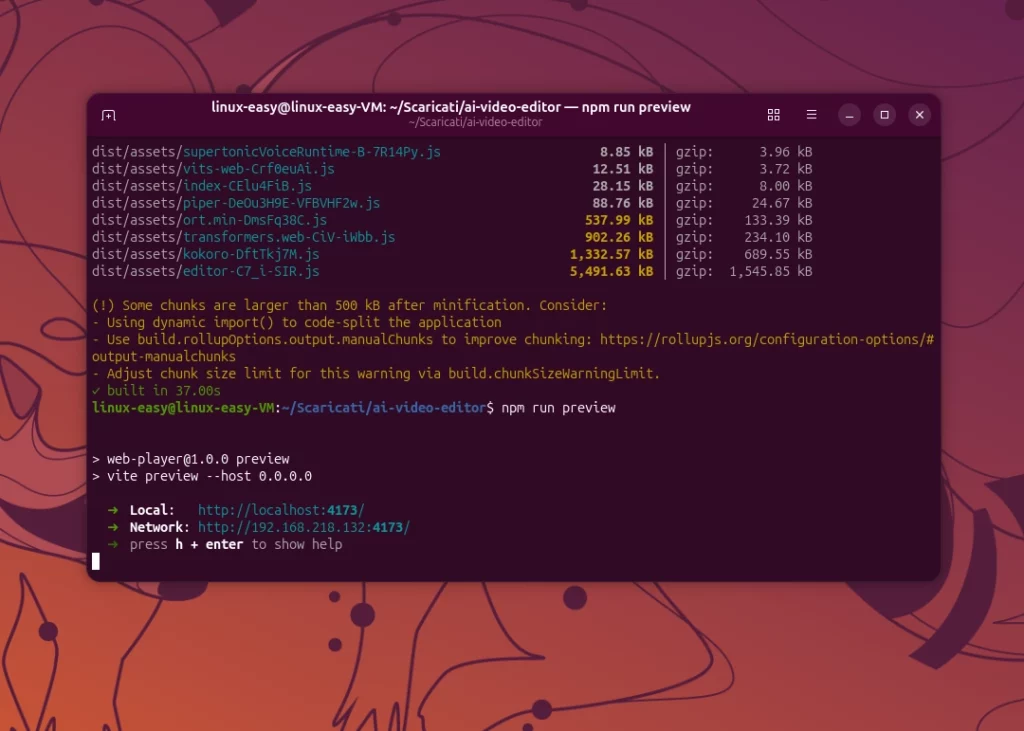Click the vits-web-Crf0euAi.js file path

(213, 169)
